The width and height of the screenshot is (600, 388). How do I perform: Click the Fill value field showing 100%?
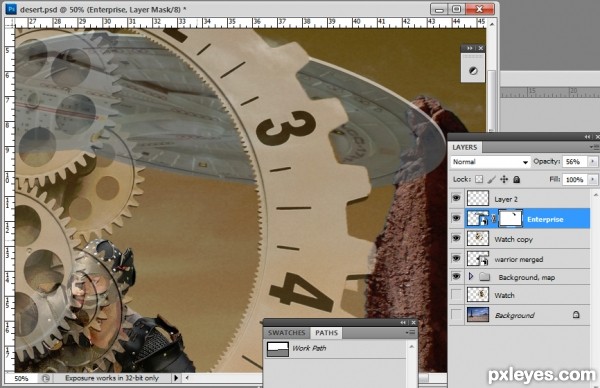click(576, 179)
